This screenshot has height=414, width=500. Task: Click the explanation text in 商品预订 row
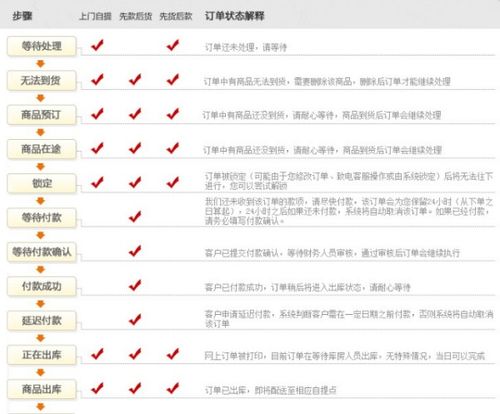pos(322,115)
